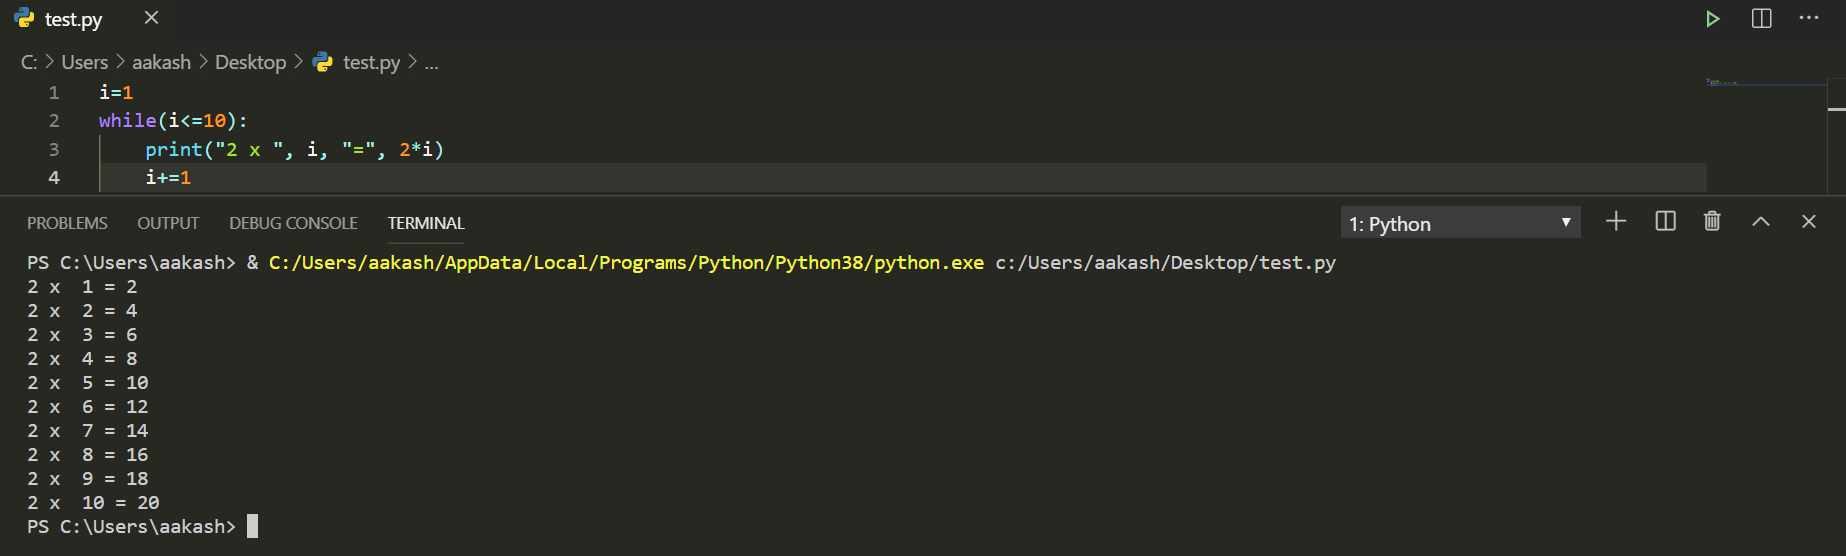Image resolution: width=1846 pixels, height=556 pixels.
Task: Split the terminal pane
Action: (x=1665, y=222)
